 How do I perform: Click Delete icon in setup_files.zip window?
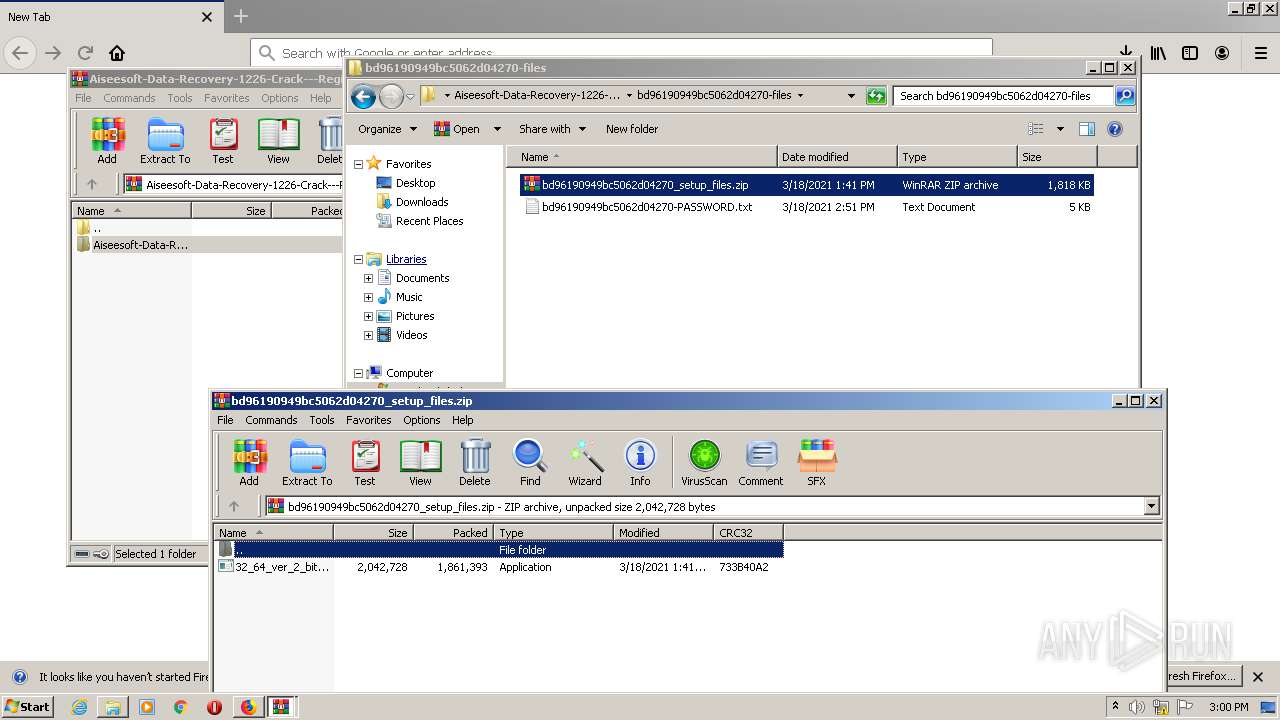(475, 463)
